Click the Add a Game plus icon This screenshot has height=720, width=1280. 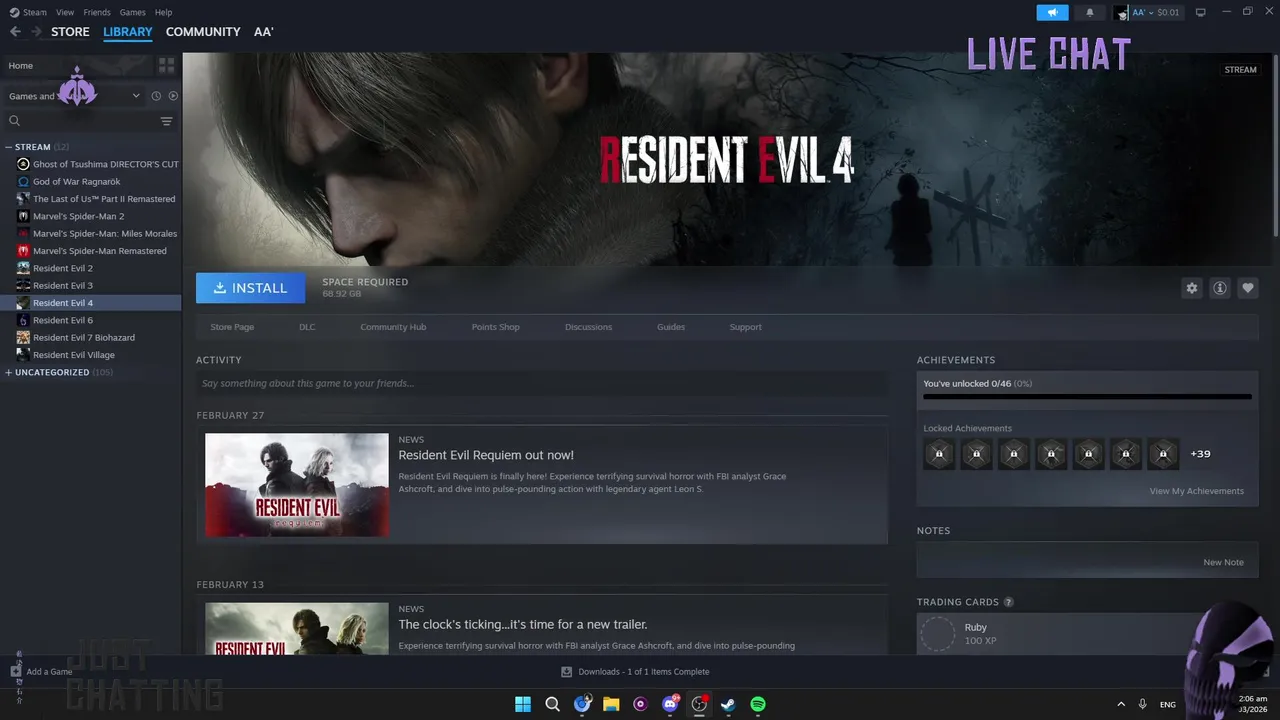[x=15, y=671]
